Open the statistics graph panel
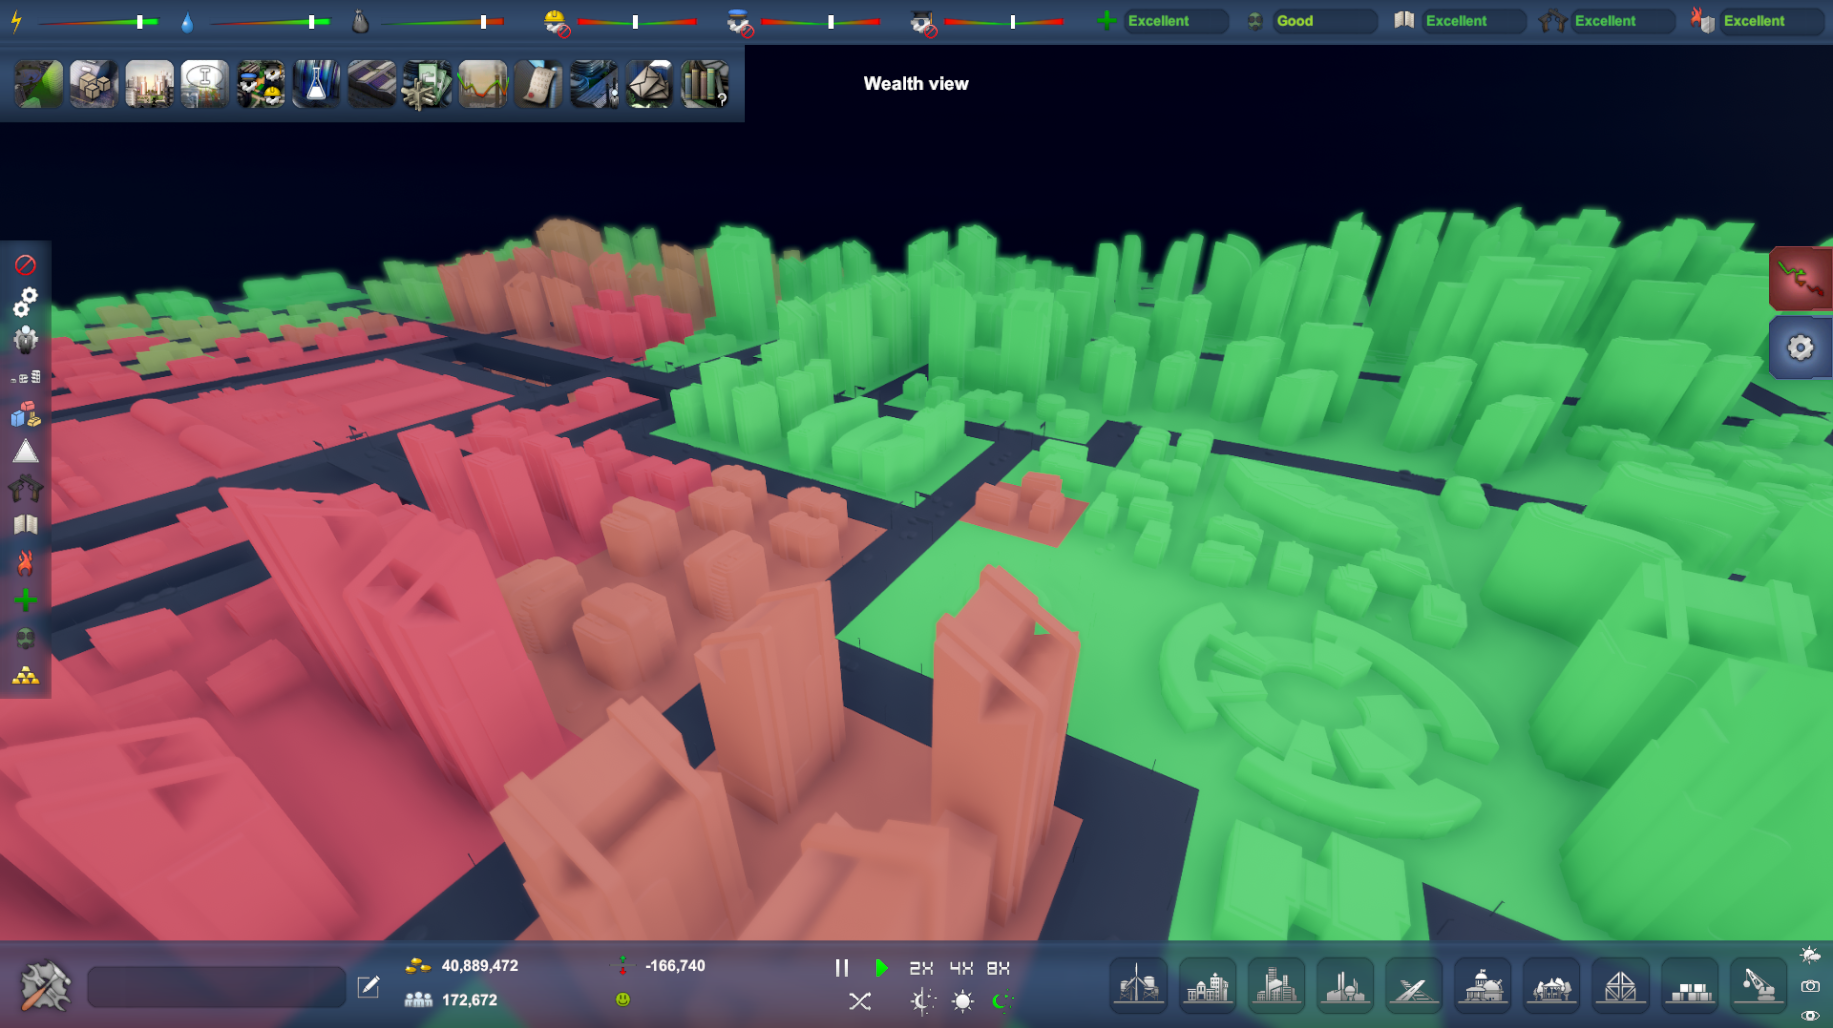Screen dimensions: 1833x1028 (x=483, y=84)
